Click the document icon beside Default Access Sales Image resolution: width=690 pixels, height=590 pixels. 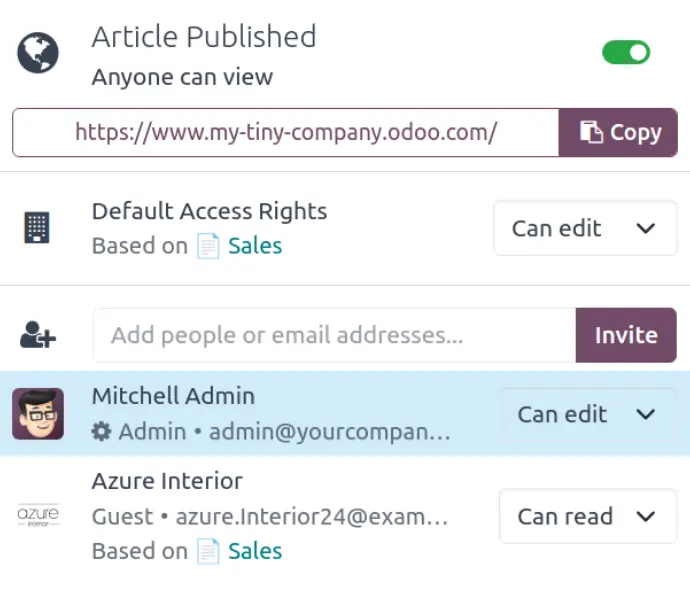click(x=208, y=246)
